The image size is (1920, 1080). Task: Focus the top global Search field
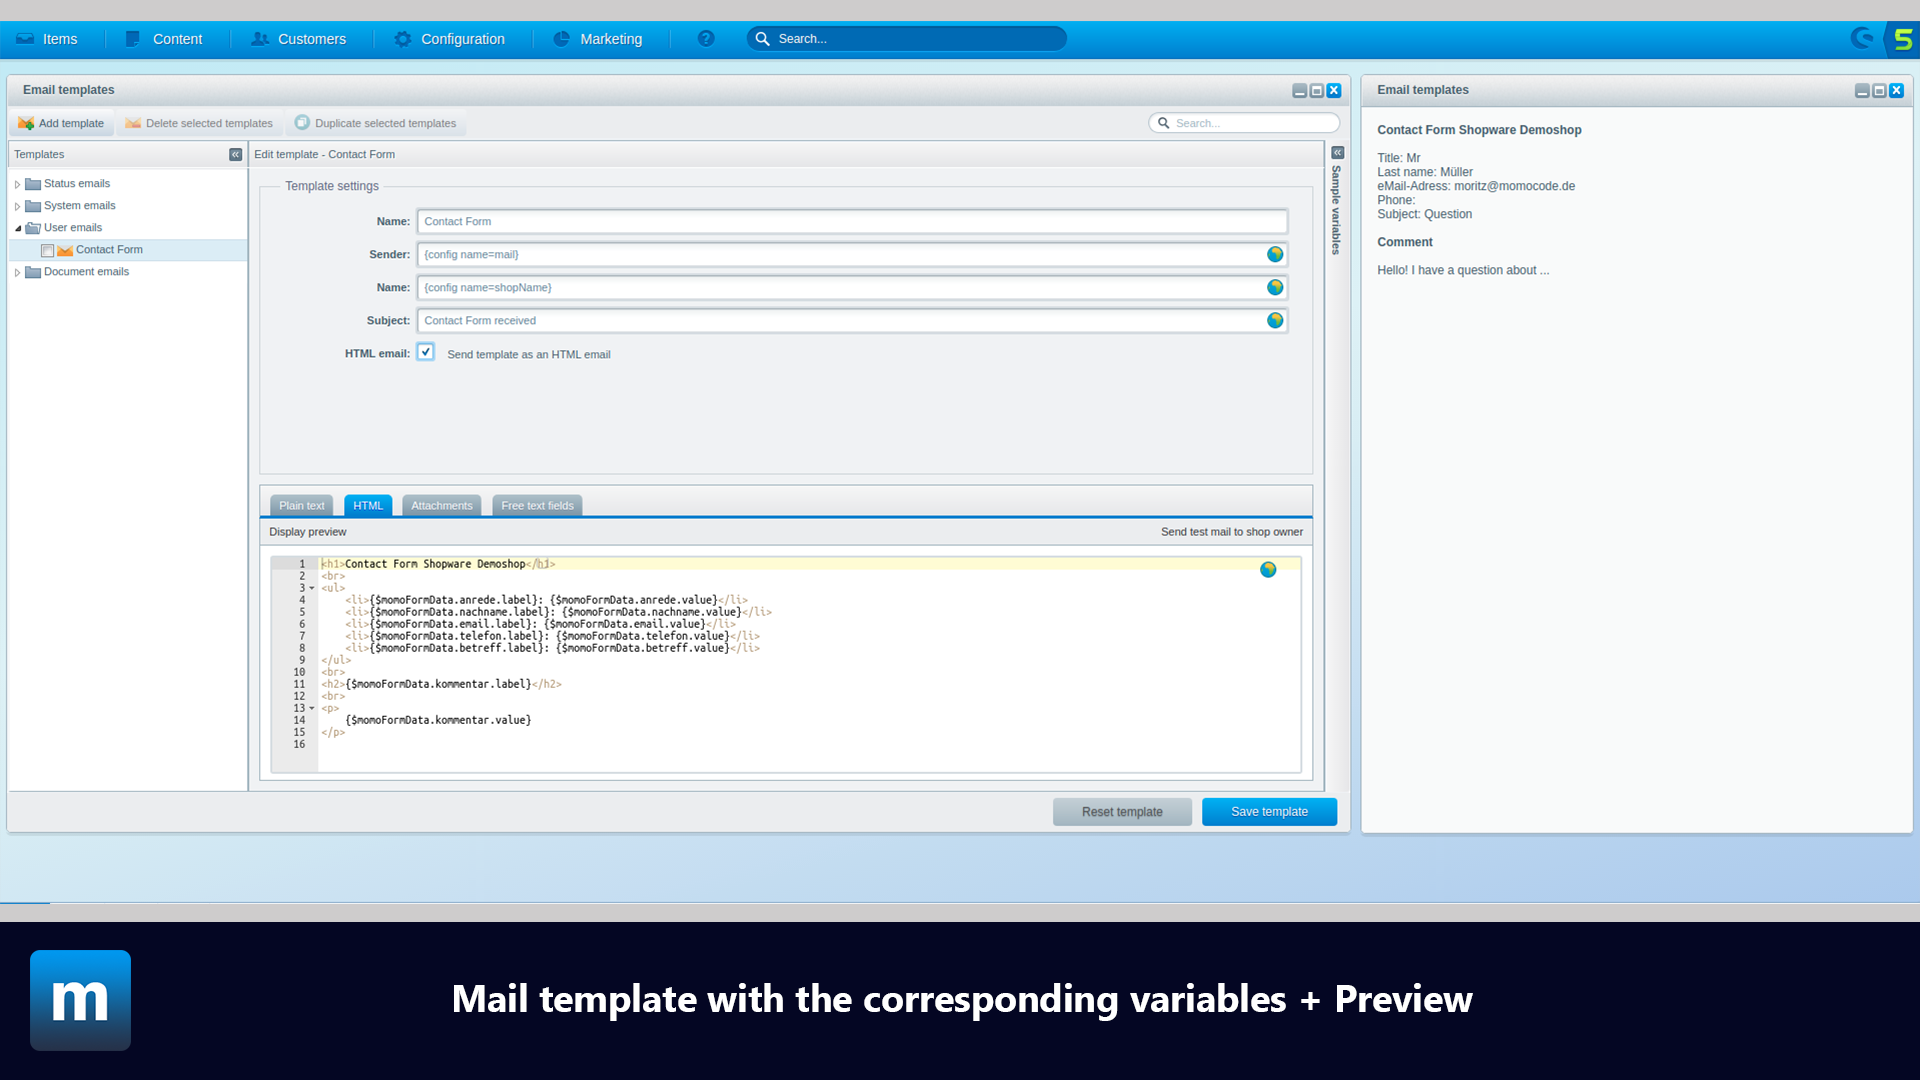click(906, 39)
